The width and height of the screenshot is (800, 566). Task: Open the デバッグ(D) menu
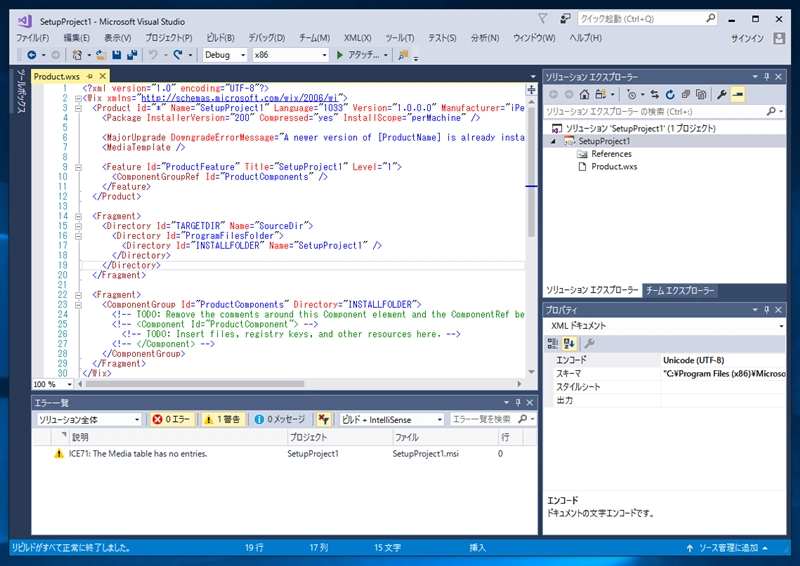tap(266, 38)
